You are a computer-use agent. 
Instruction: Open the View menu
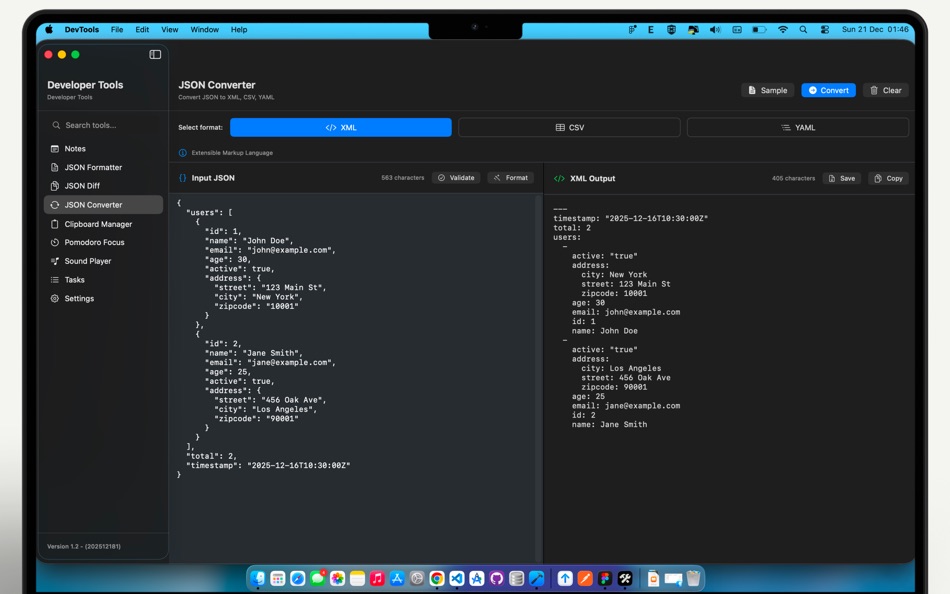pyautogui.click(x=170, y=29)
